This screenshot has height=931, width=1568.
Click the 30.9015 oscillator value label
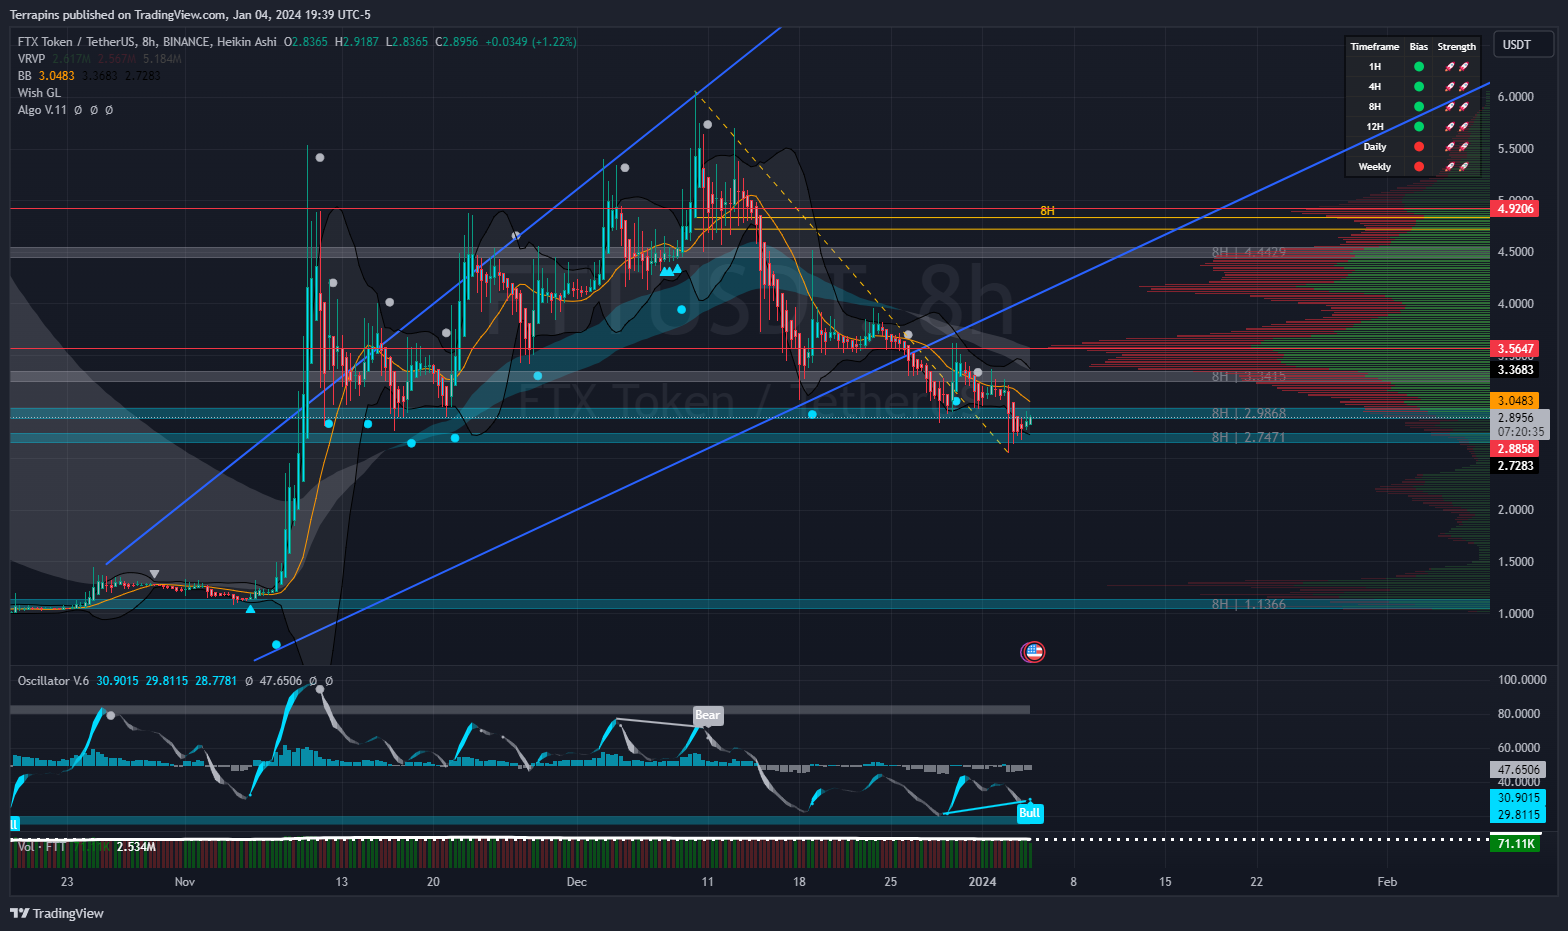1518,798
